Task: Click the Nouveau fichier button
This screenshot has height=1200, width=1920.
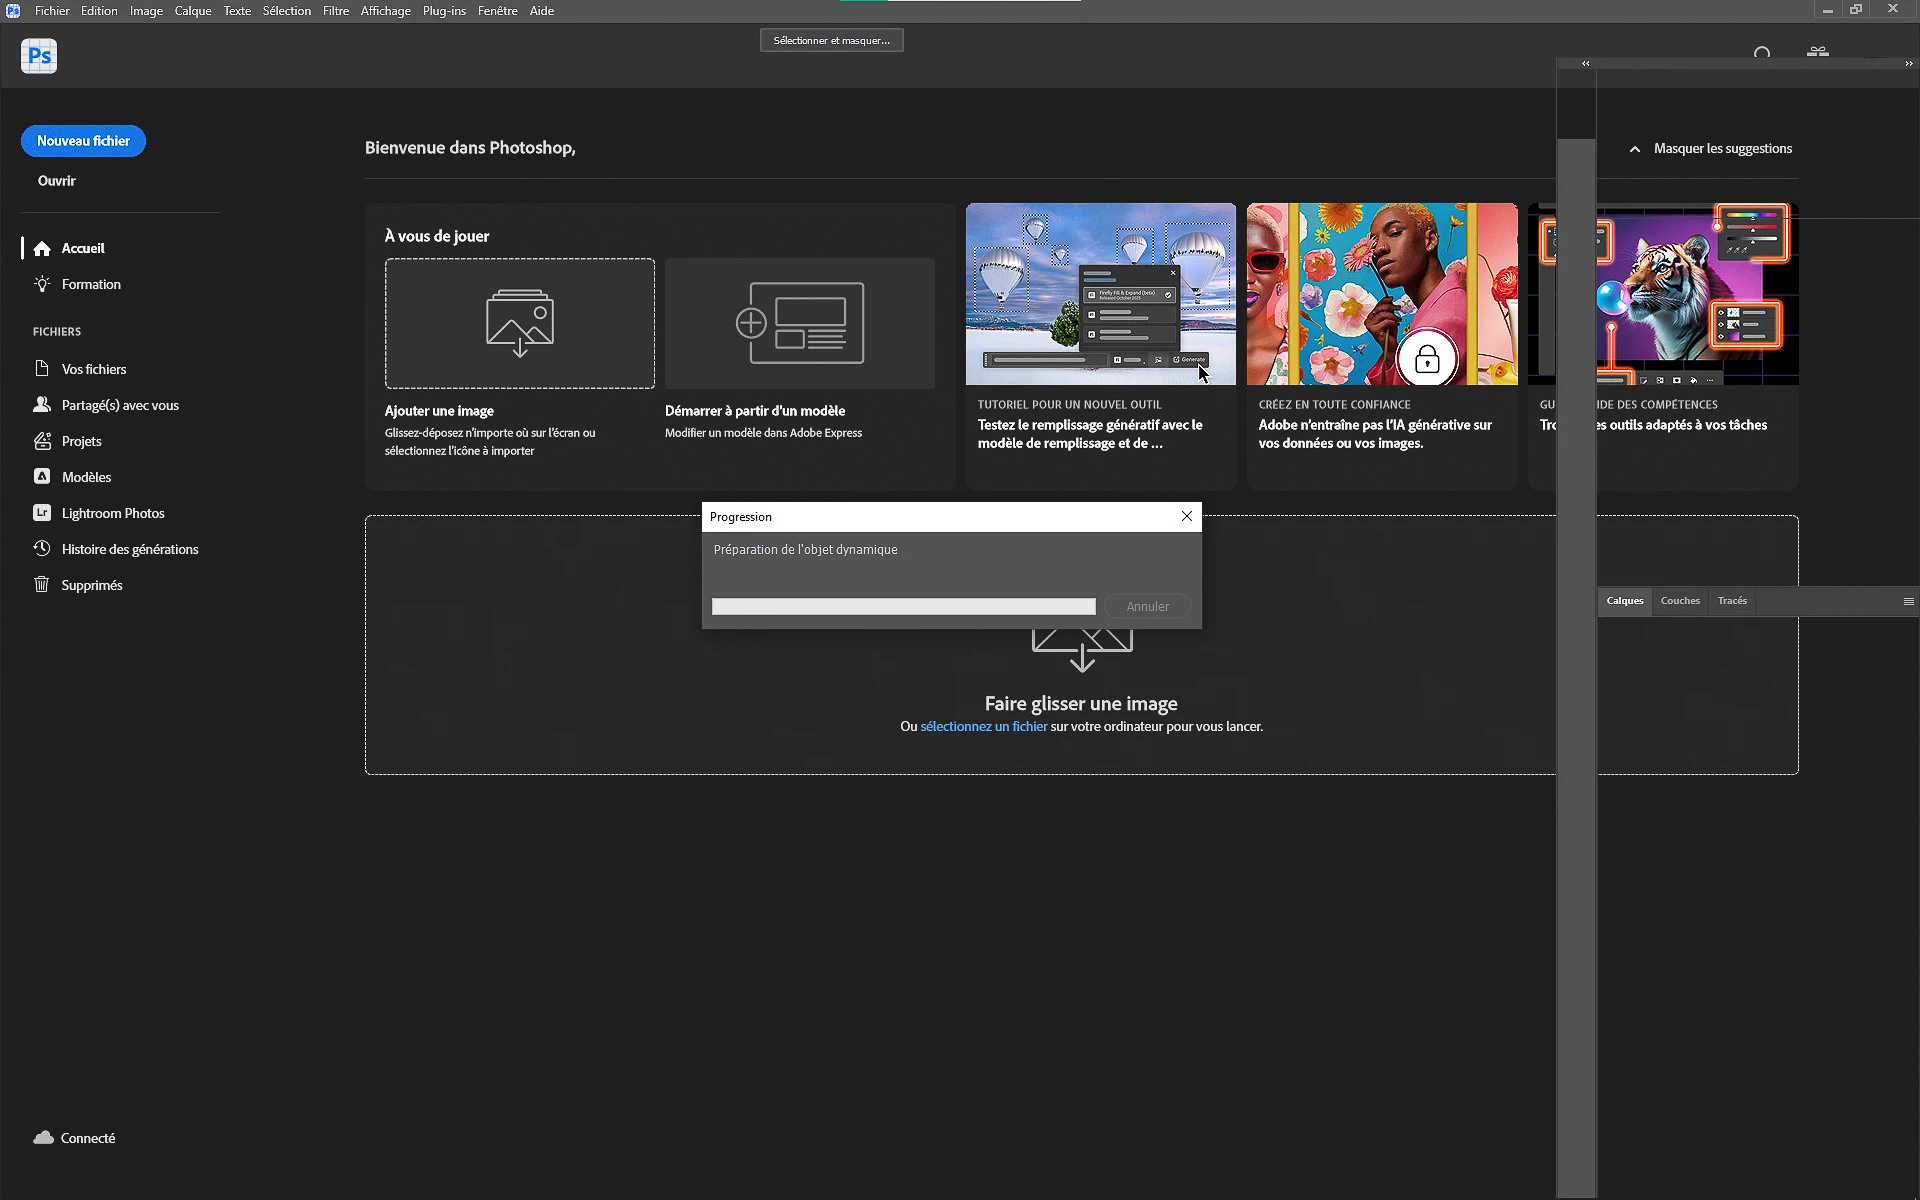Action: click(x=83, y=141)
